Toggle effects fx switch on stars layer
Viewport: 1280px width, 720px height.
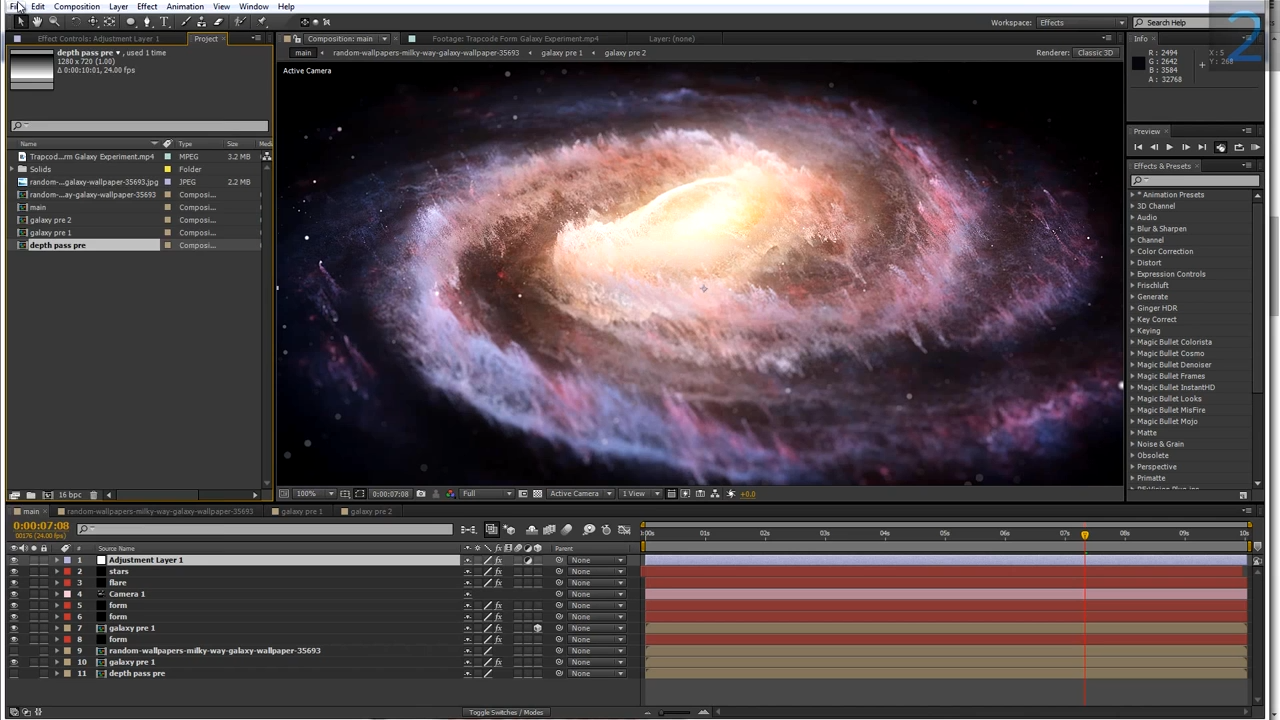pos(498,571)
